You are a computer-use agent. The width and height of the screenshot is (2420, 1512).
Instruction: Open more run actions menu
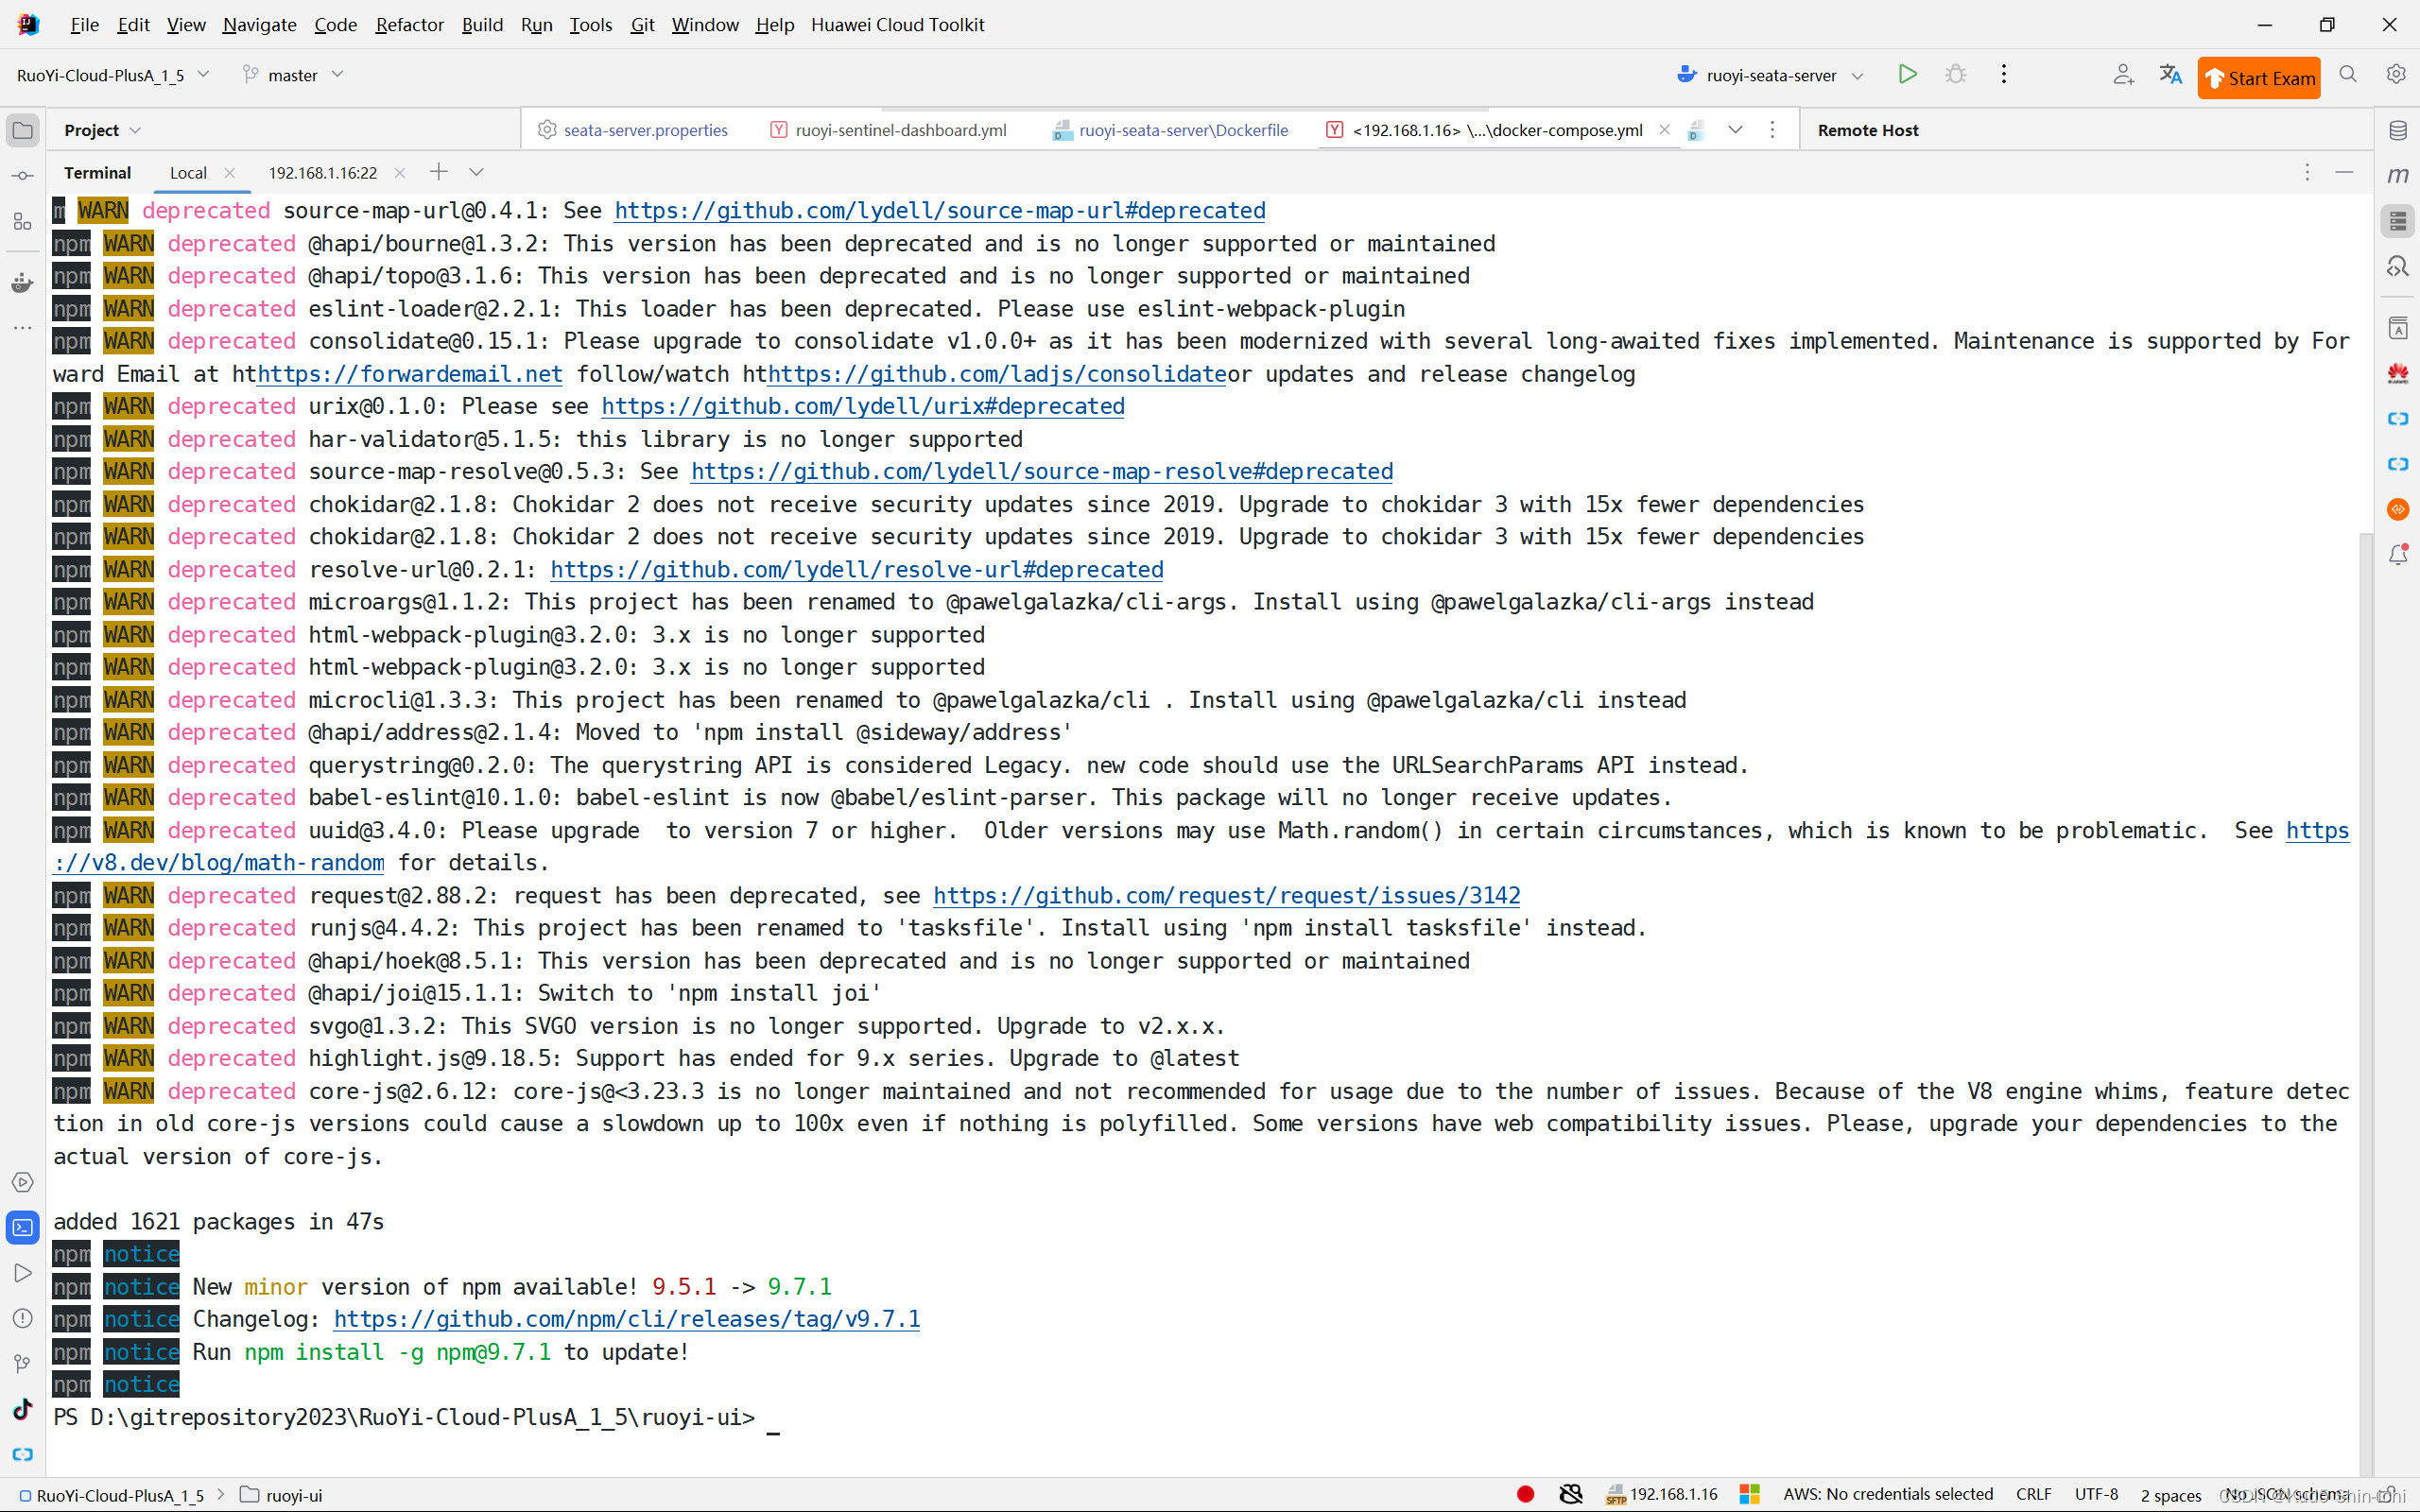click(2003, 75)
